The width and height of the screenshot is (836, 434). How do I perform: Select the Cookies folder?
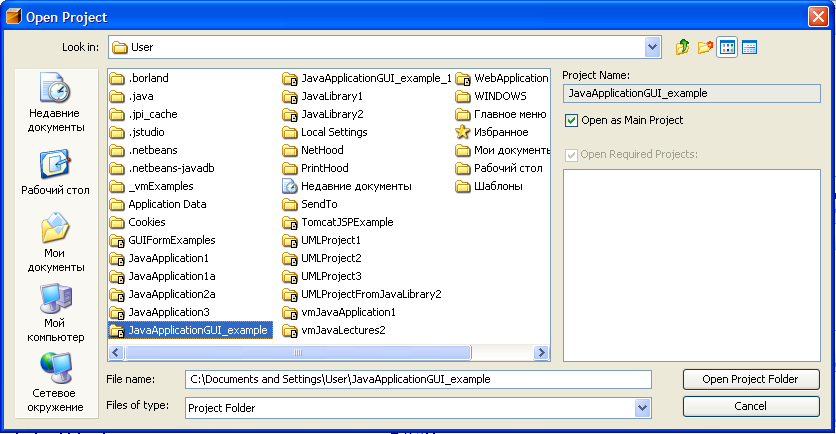[x=138, y=222]
